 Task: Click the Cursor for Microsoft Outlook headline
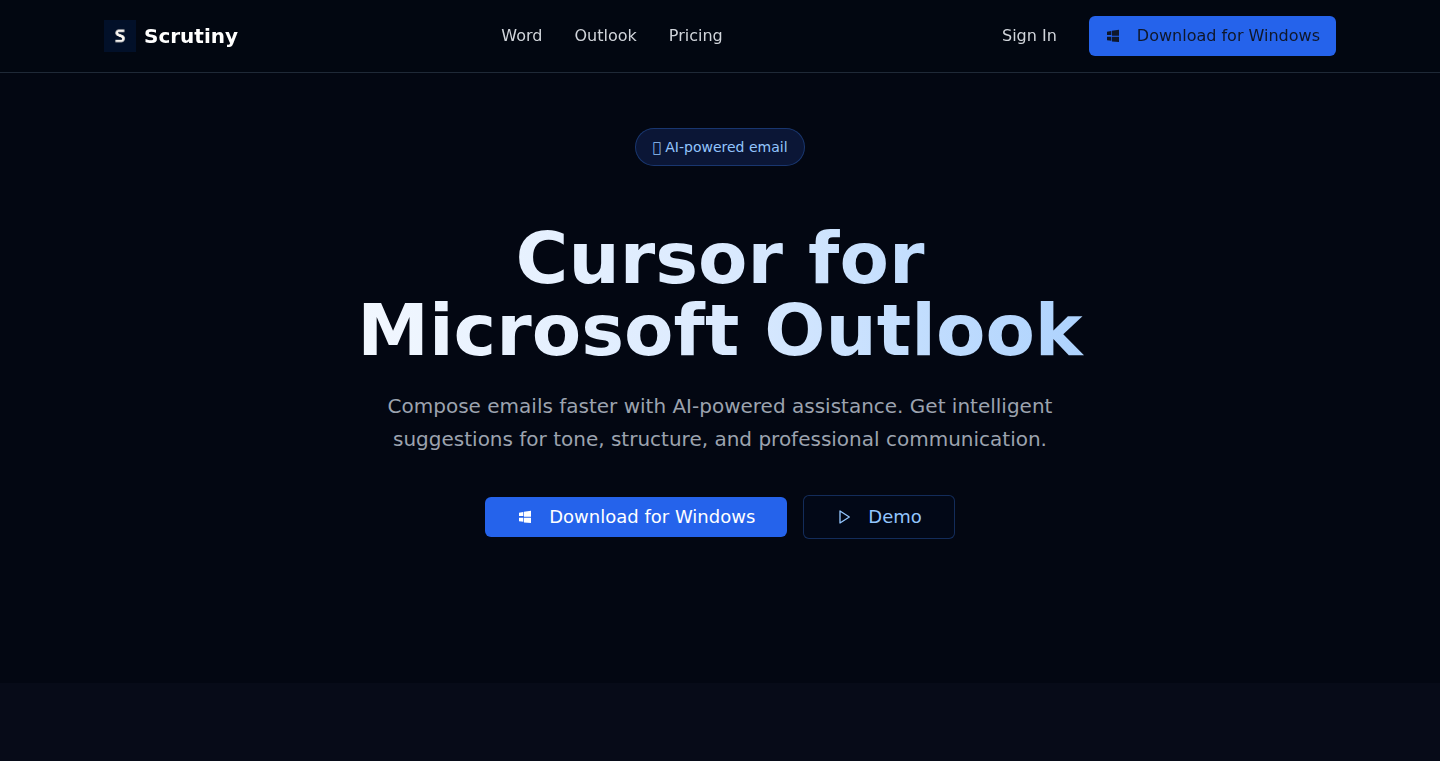tap(720, 295)
